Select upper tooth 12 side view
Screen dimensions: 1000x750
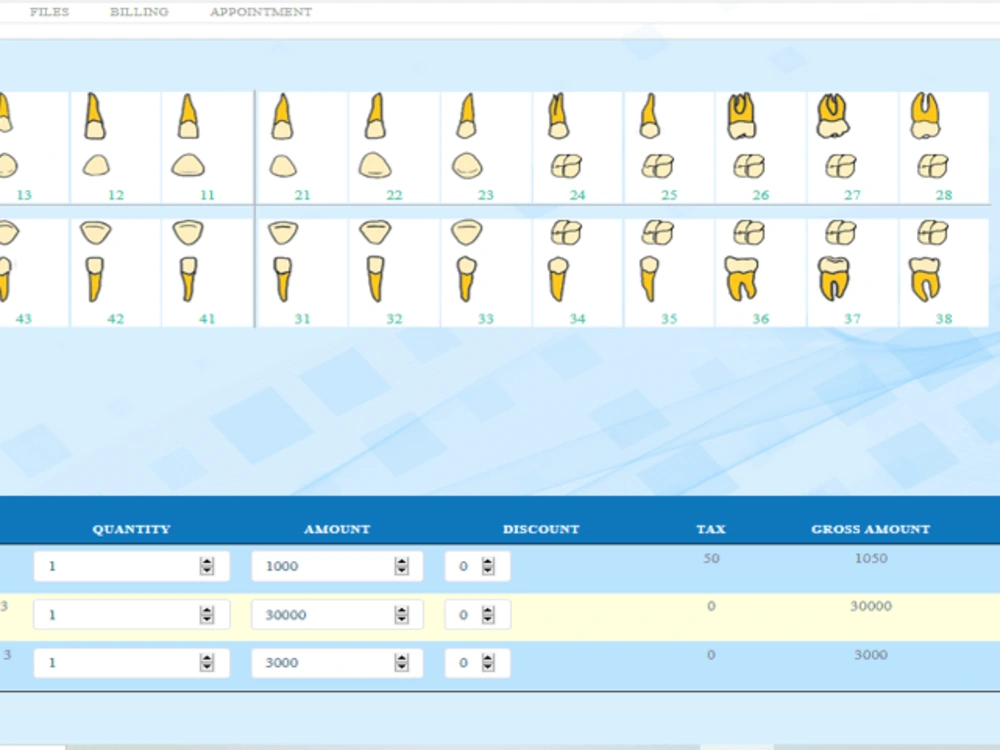95,117
